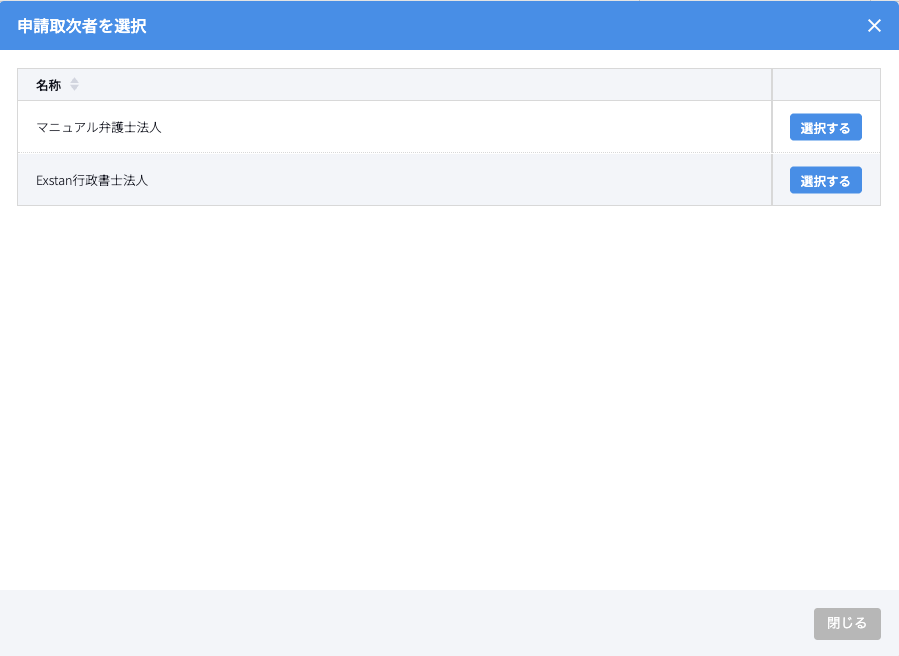
Task: Select the Exstan行政書士法人 row name
Action: tap(92, 181)
